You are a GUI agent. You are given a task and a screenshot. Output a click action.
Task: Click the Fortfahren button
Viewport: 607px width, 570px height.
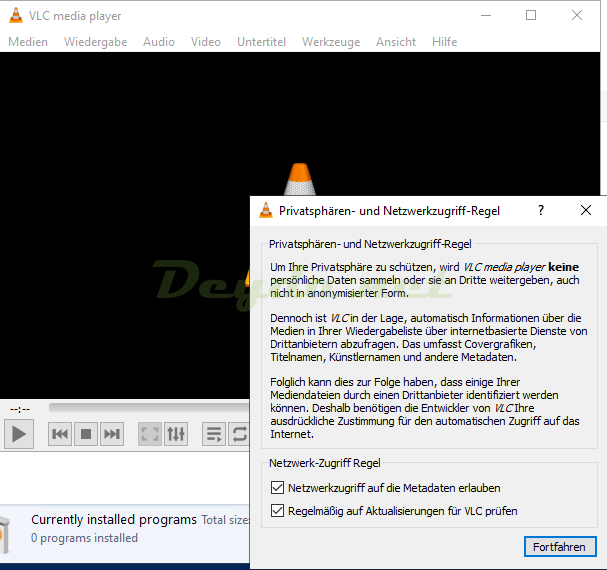(x=559, y=546)
